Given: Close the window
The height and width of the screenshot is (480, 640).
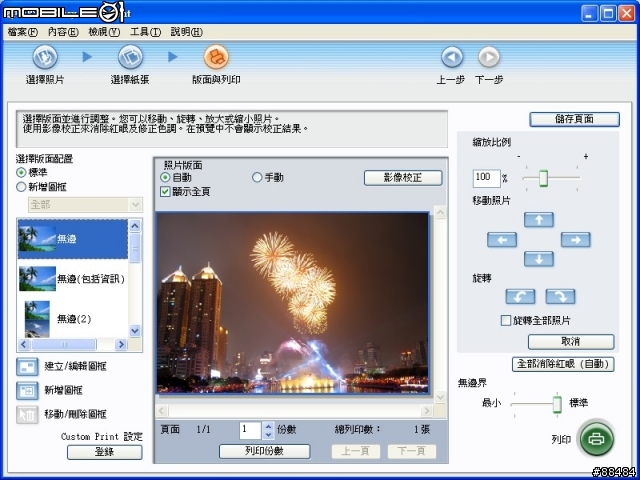Looking at the screenshot, I should [627, 13].
